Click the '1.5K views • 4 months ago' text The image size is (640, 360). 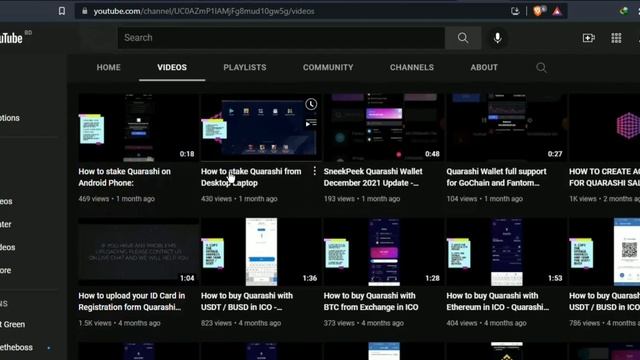119,323
